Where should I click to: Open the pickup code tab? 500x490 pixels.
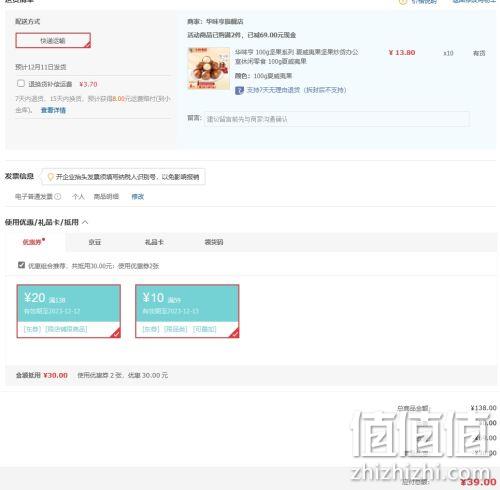(x=214, y=242)
